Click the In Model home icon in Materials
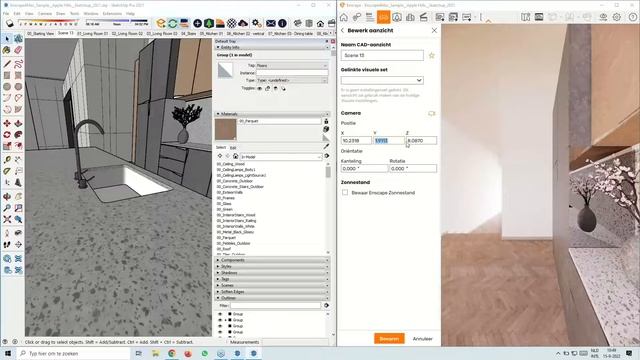Screen dimensions: 640x360 pos(236,156)
